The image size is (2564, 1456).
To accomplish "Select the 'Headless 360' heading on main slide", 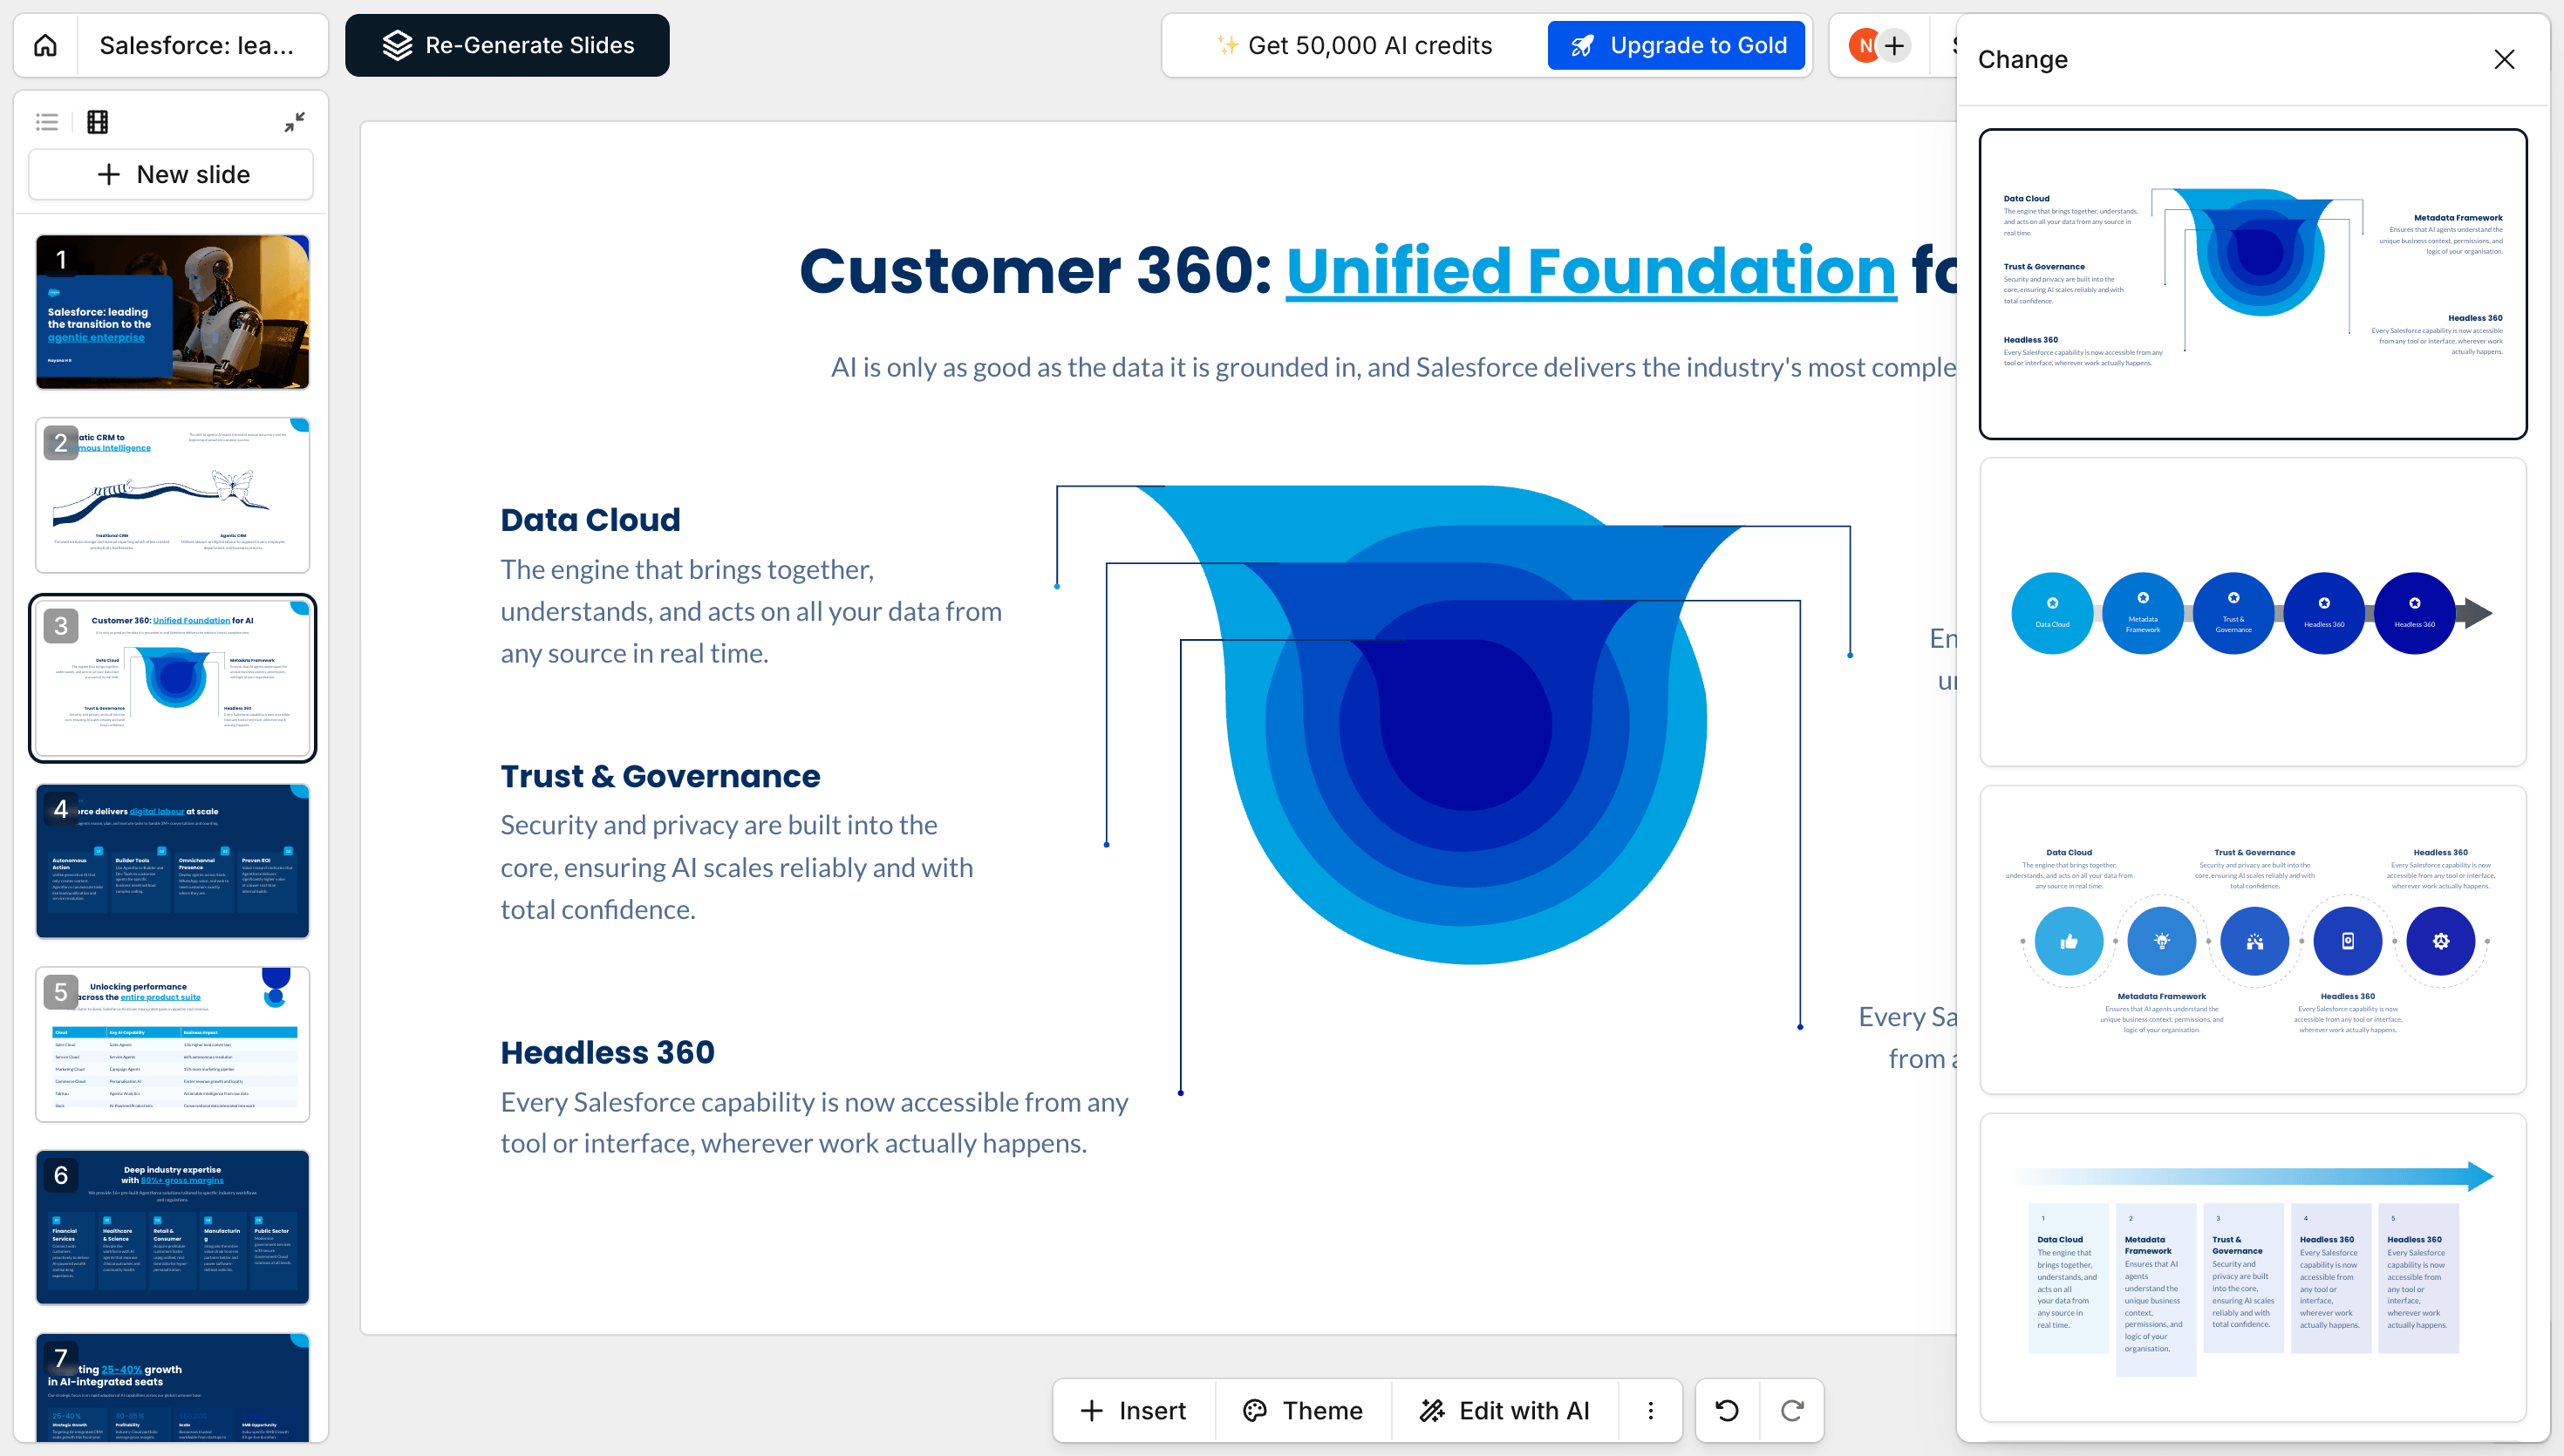I will pos(608,1052).
